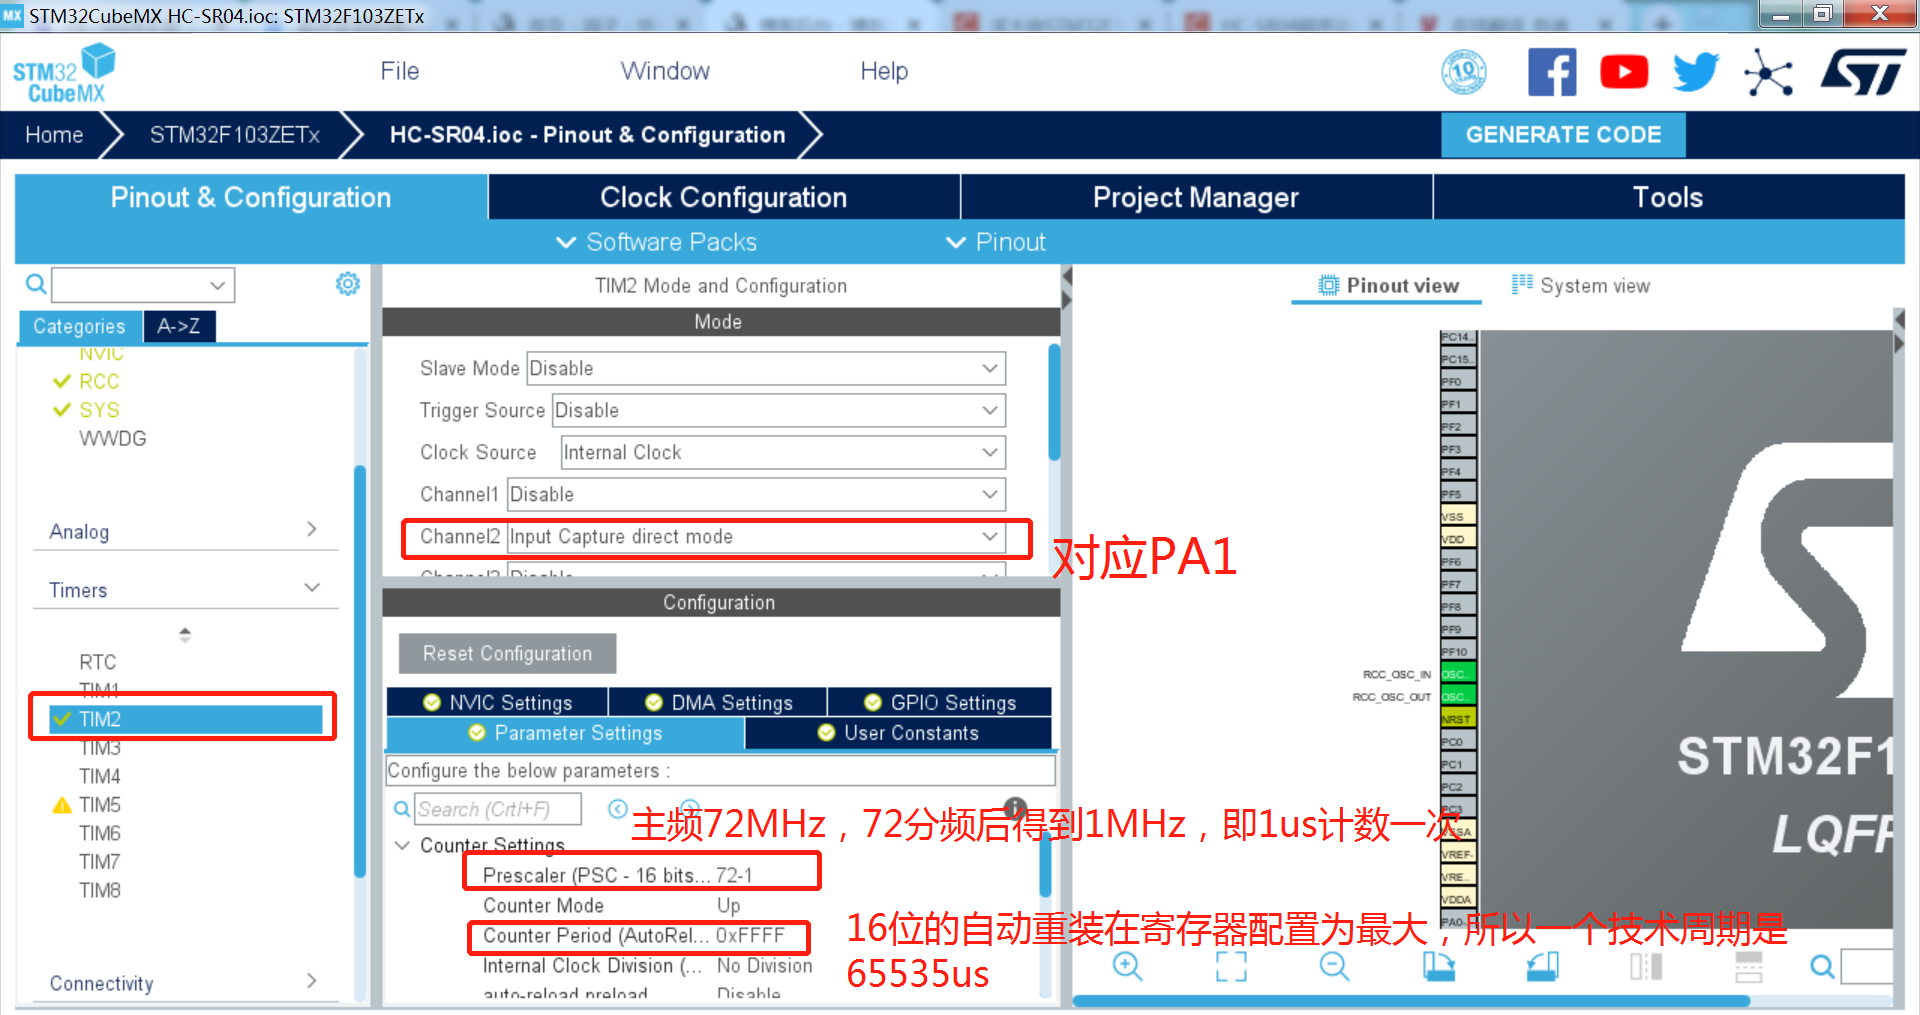Open the Window menu
Viewport: 1920px width, 1015px height.
pyautogui.click(x=665, y=71)
